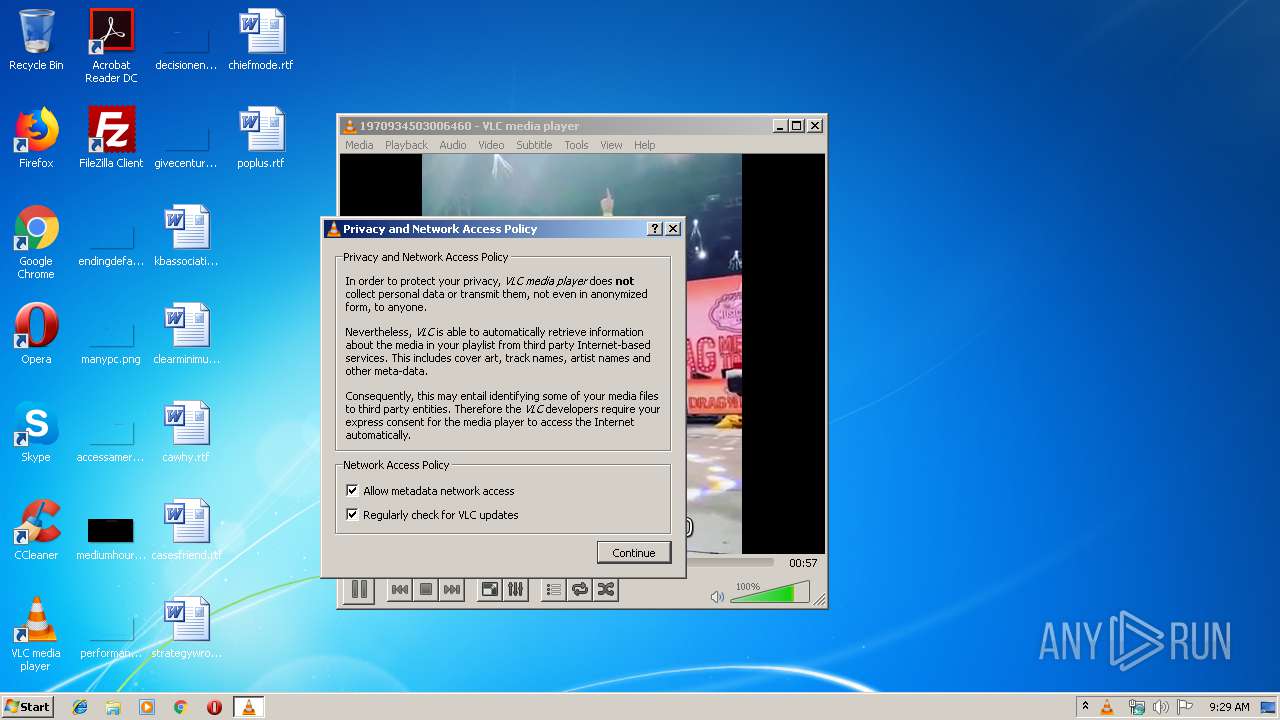1280x720 pixels.
Task: Skip to next media in VLC
Action: click(451, 590)
